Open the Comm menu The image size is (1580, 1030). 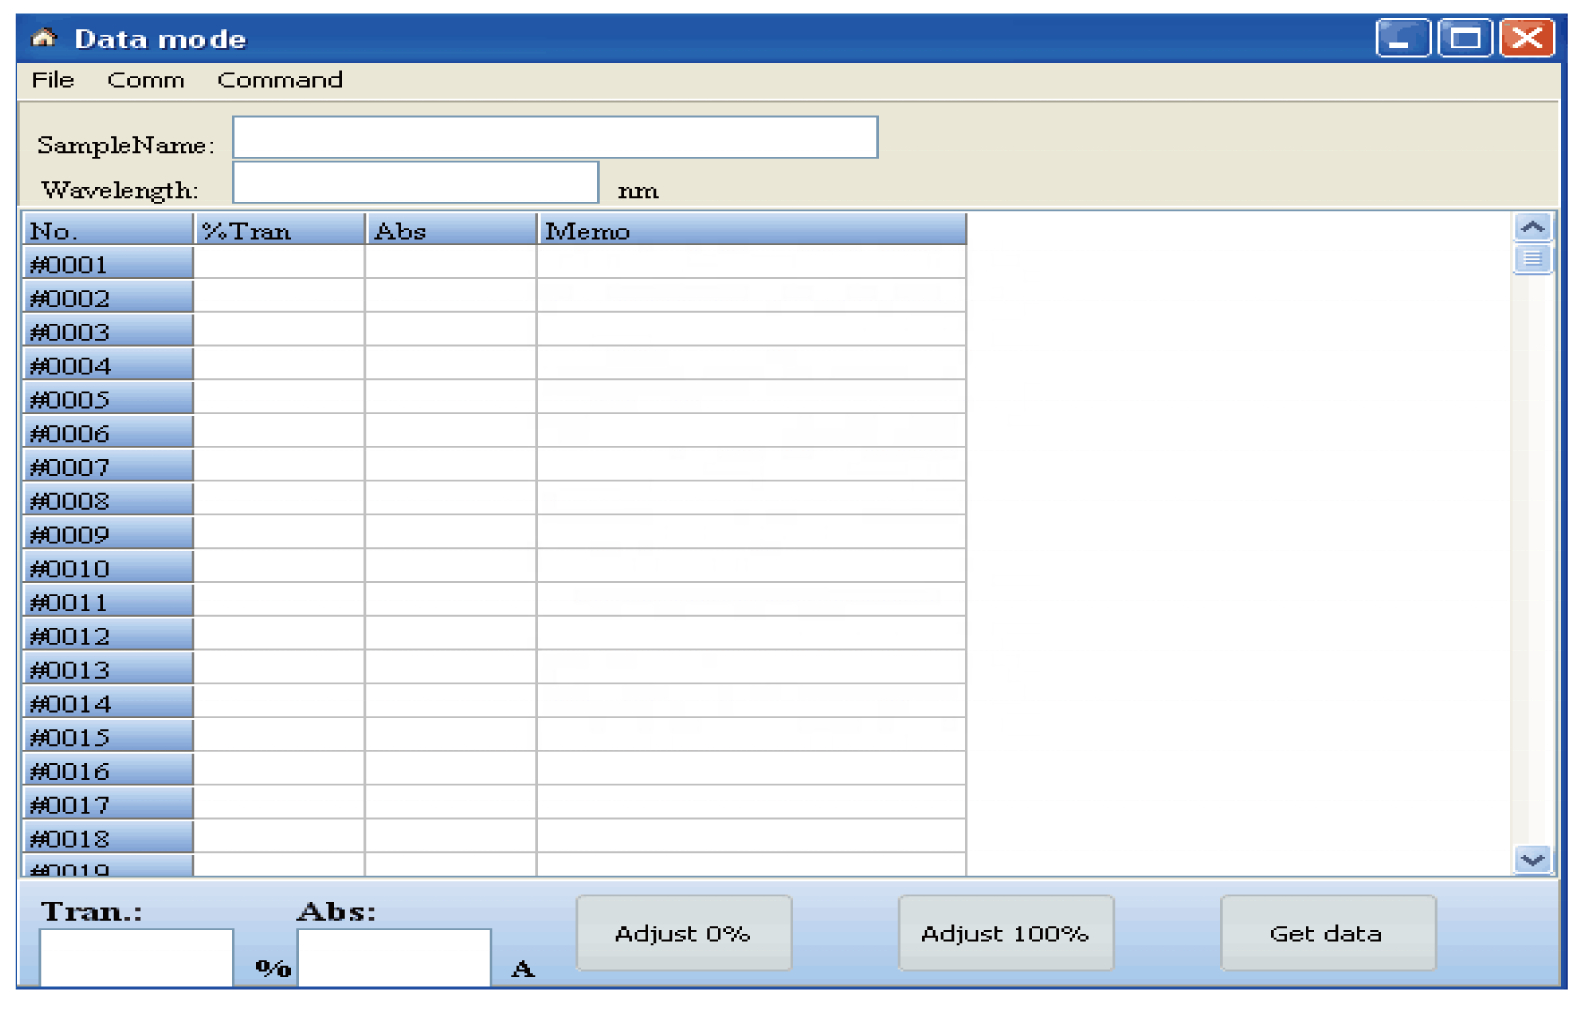coord(146,80)
